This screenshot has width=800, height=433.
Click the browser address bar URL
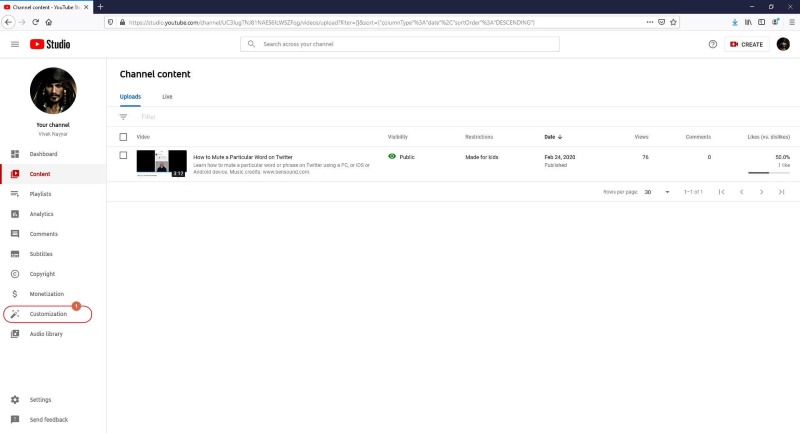(x=332, y=22)
